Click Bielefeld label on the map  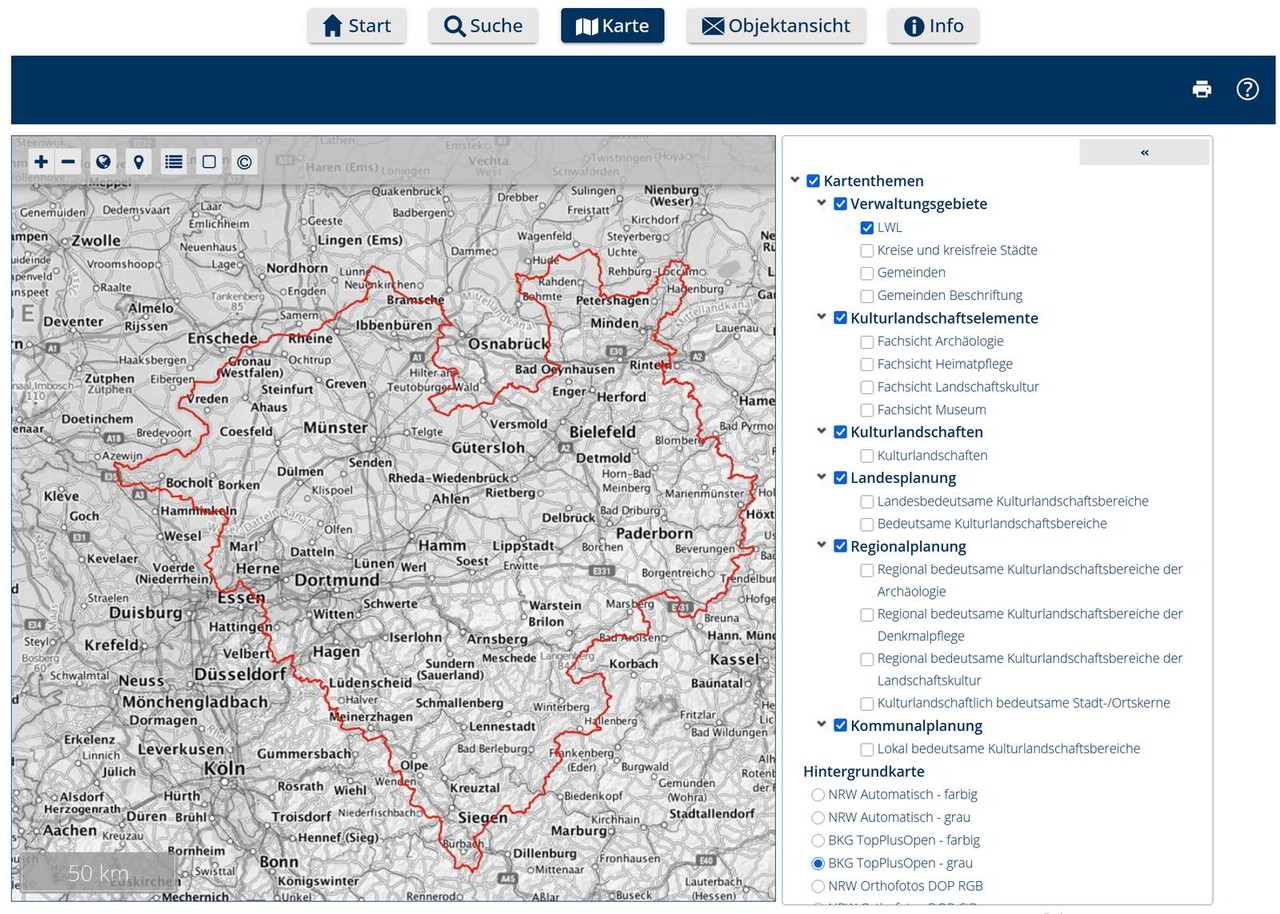(602, 432)
